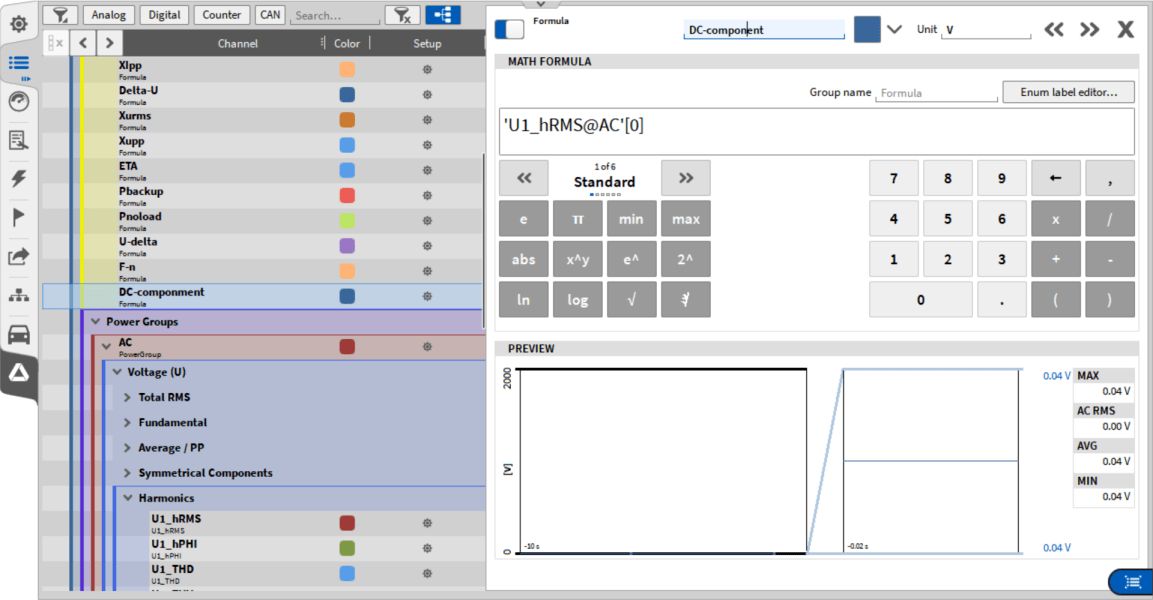Click the Group name input field

point(937,93)
